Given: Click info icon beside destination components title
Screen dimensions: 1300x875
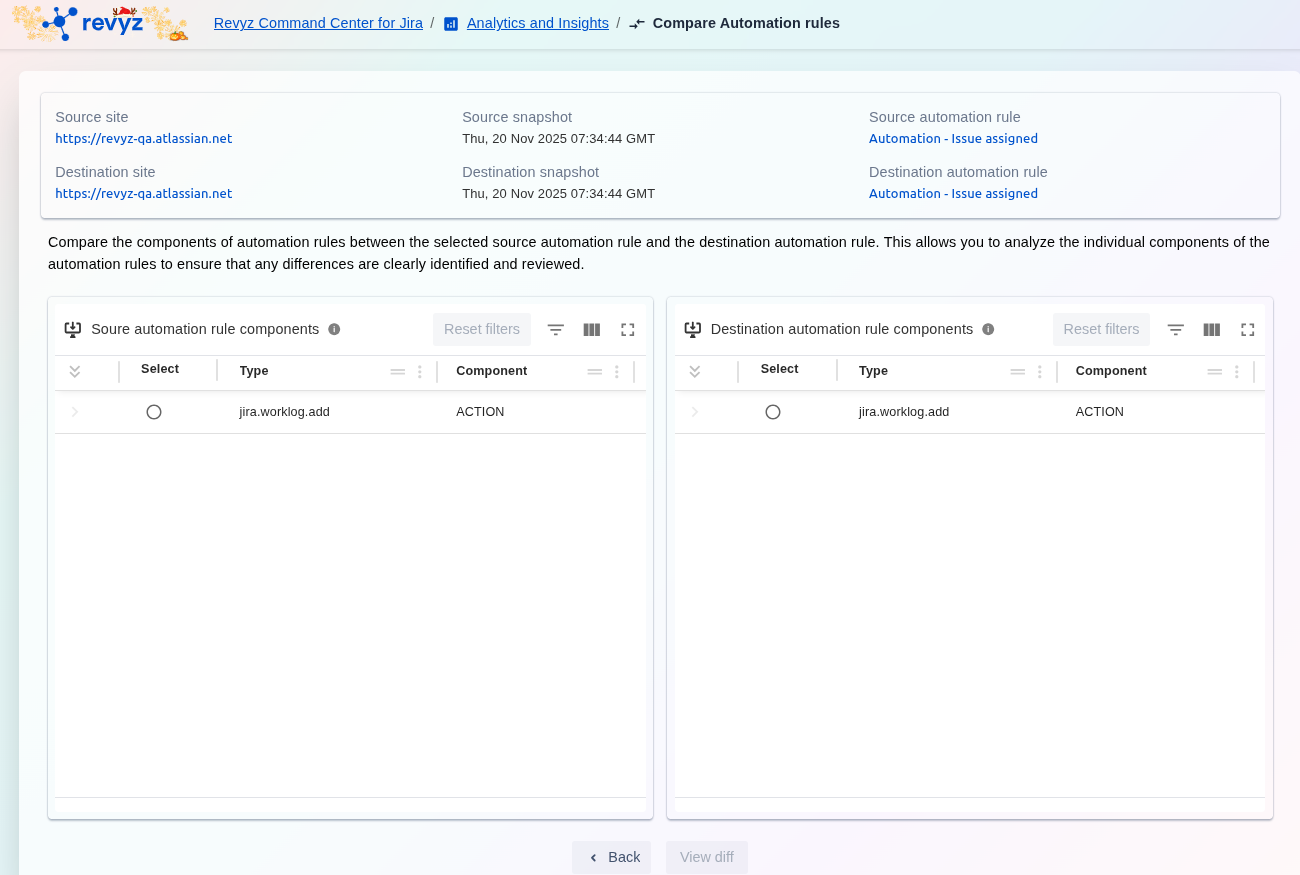Looking at the screenshot, I should coord(988,329).
